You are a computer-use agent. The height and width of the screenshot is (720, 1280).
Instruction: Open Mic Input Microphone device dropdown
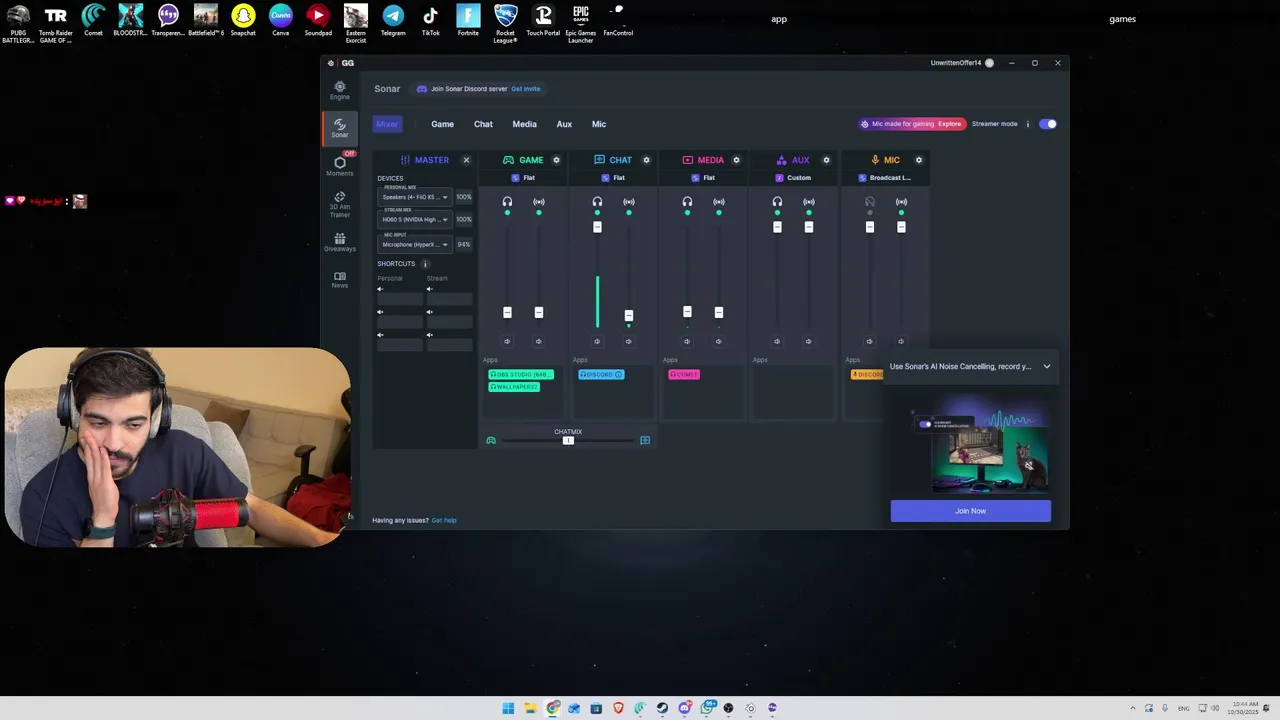pyautogui.click(x=415, y=245)
